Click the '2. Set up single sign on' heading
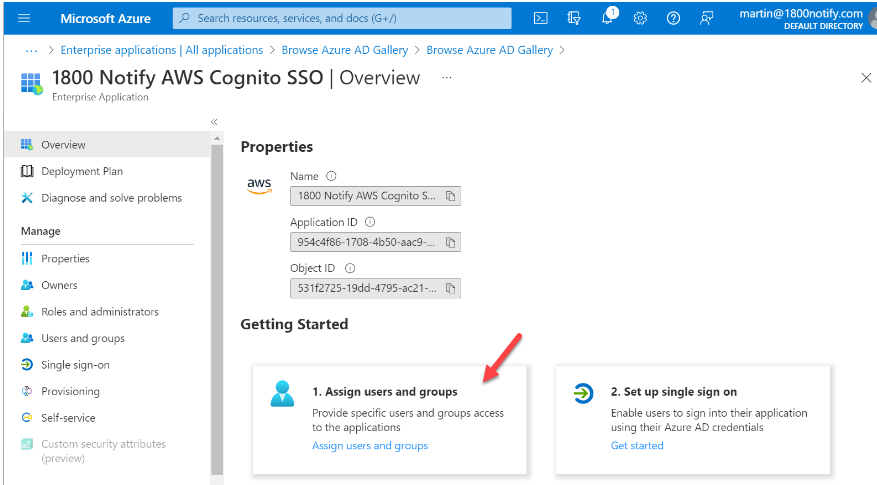 (673, 392)
